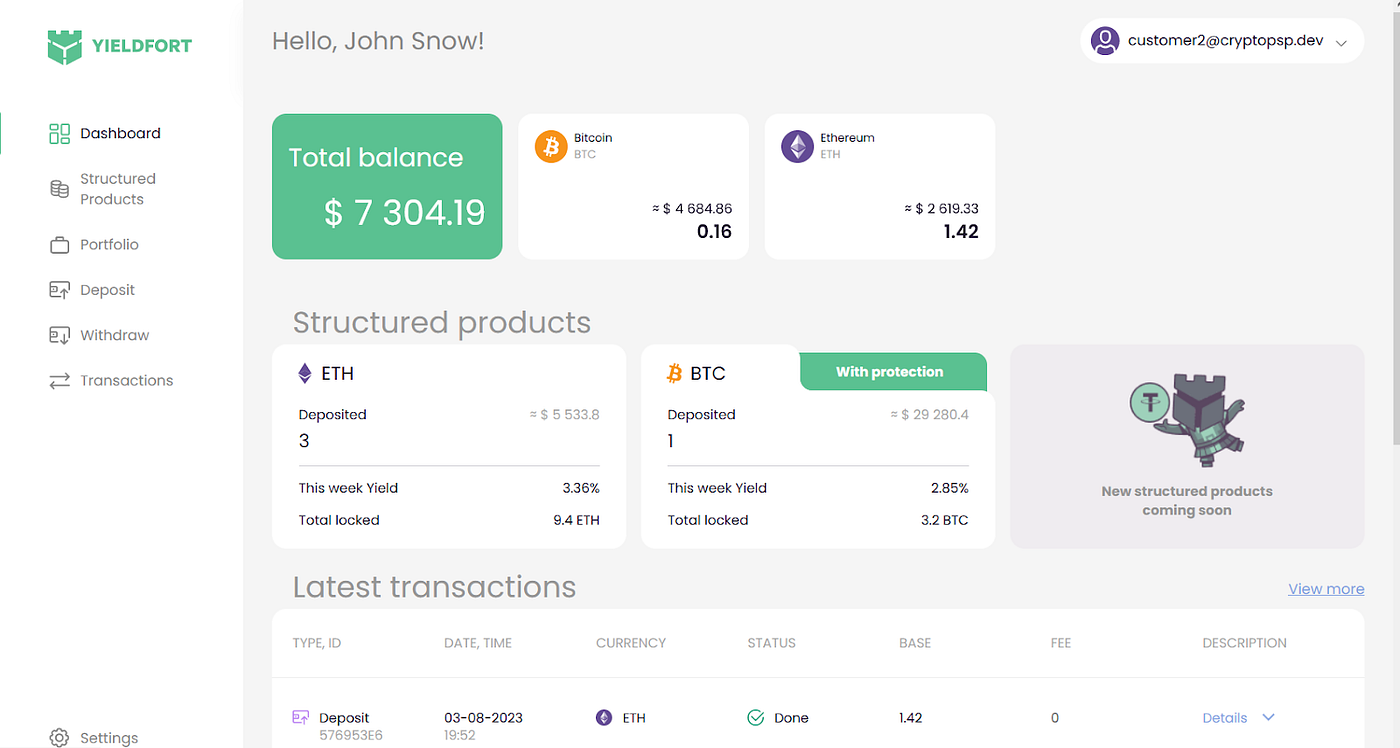Click the YieldFort logo icon
Screen dimensions: 1400x748
[x=64, y=46]
